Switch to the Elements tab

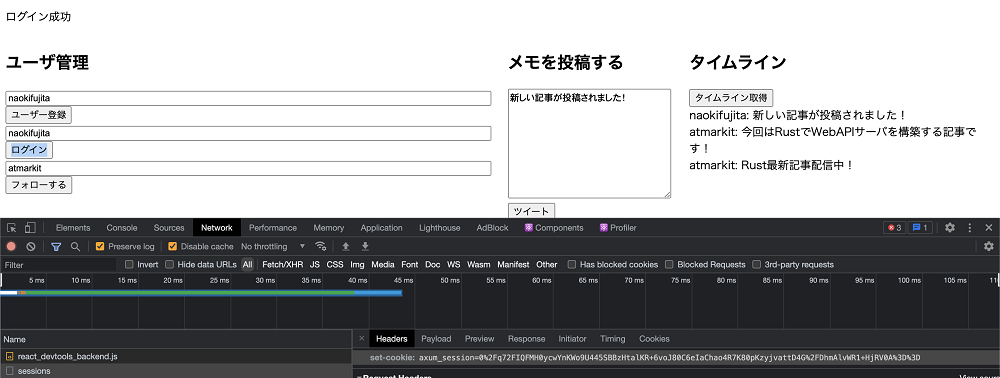click(x=73, y=228)
